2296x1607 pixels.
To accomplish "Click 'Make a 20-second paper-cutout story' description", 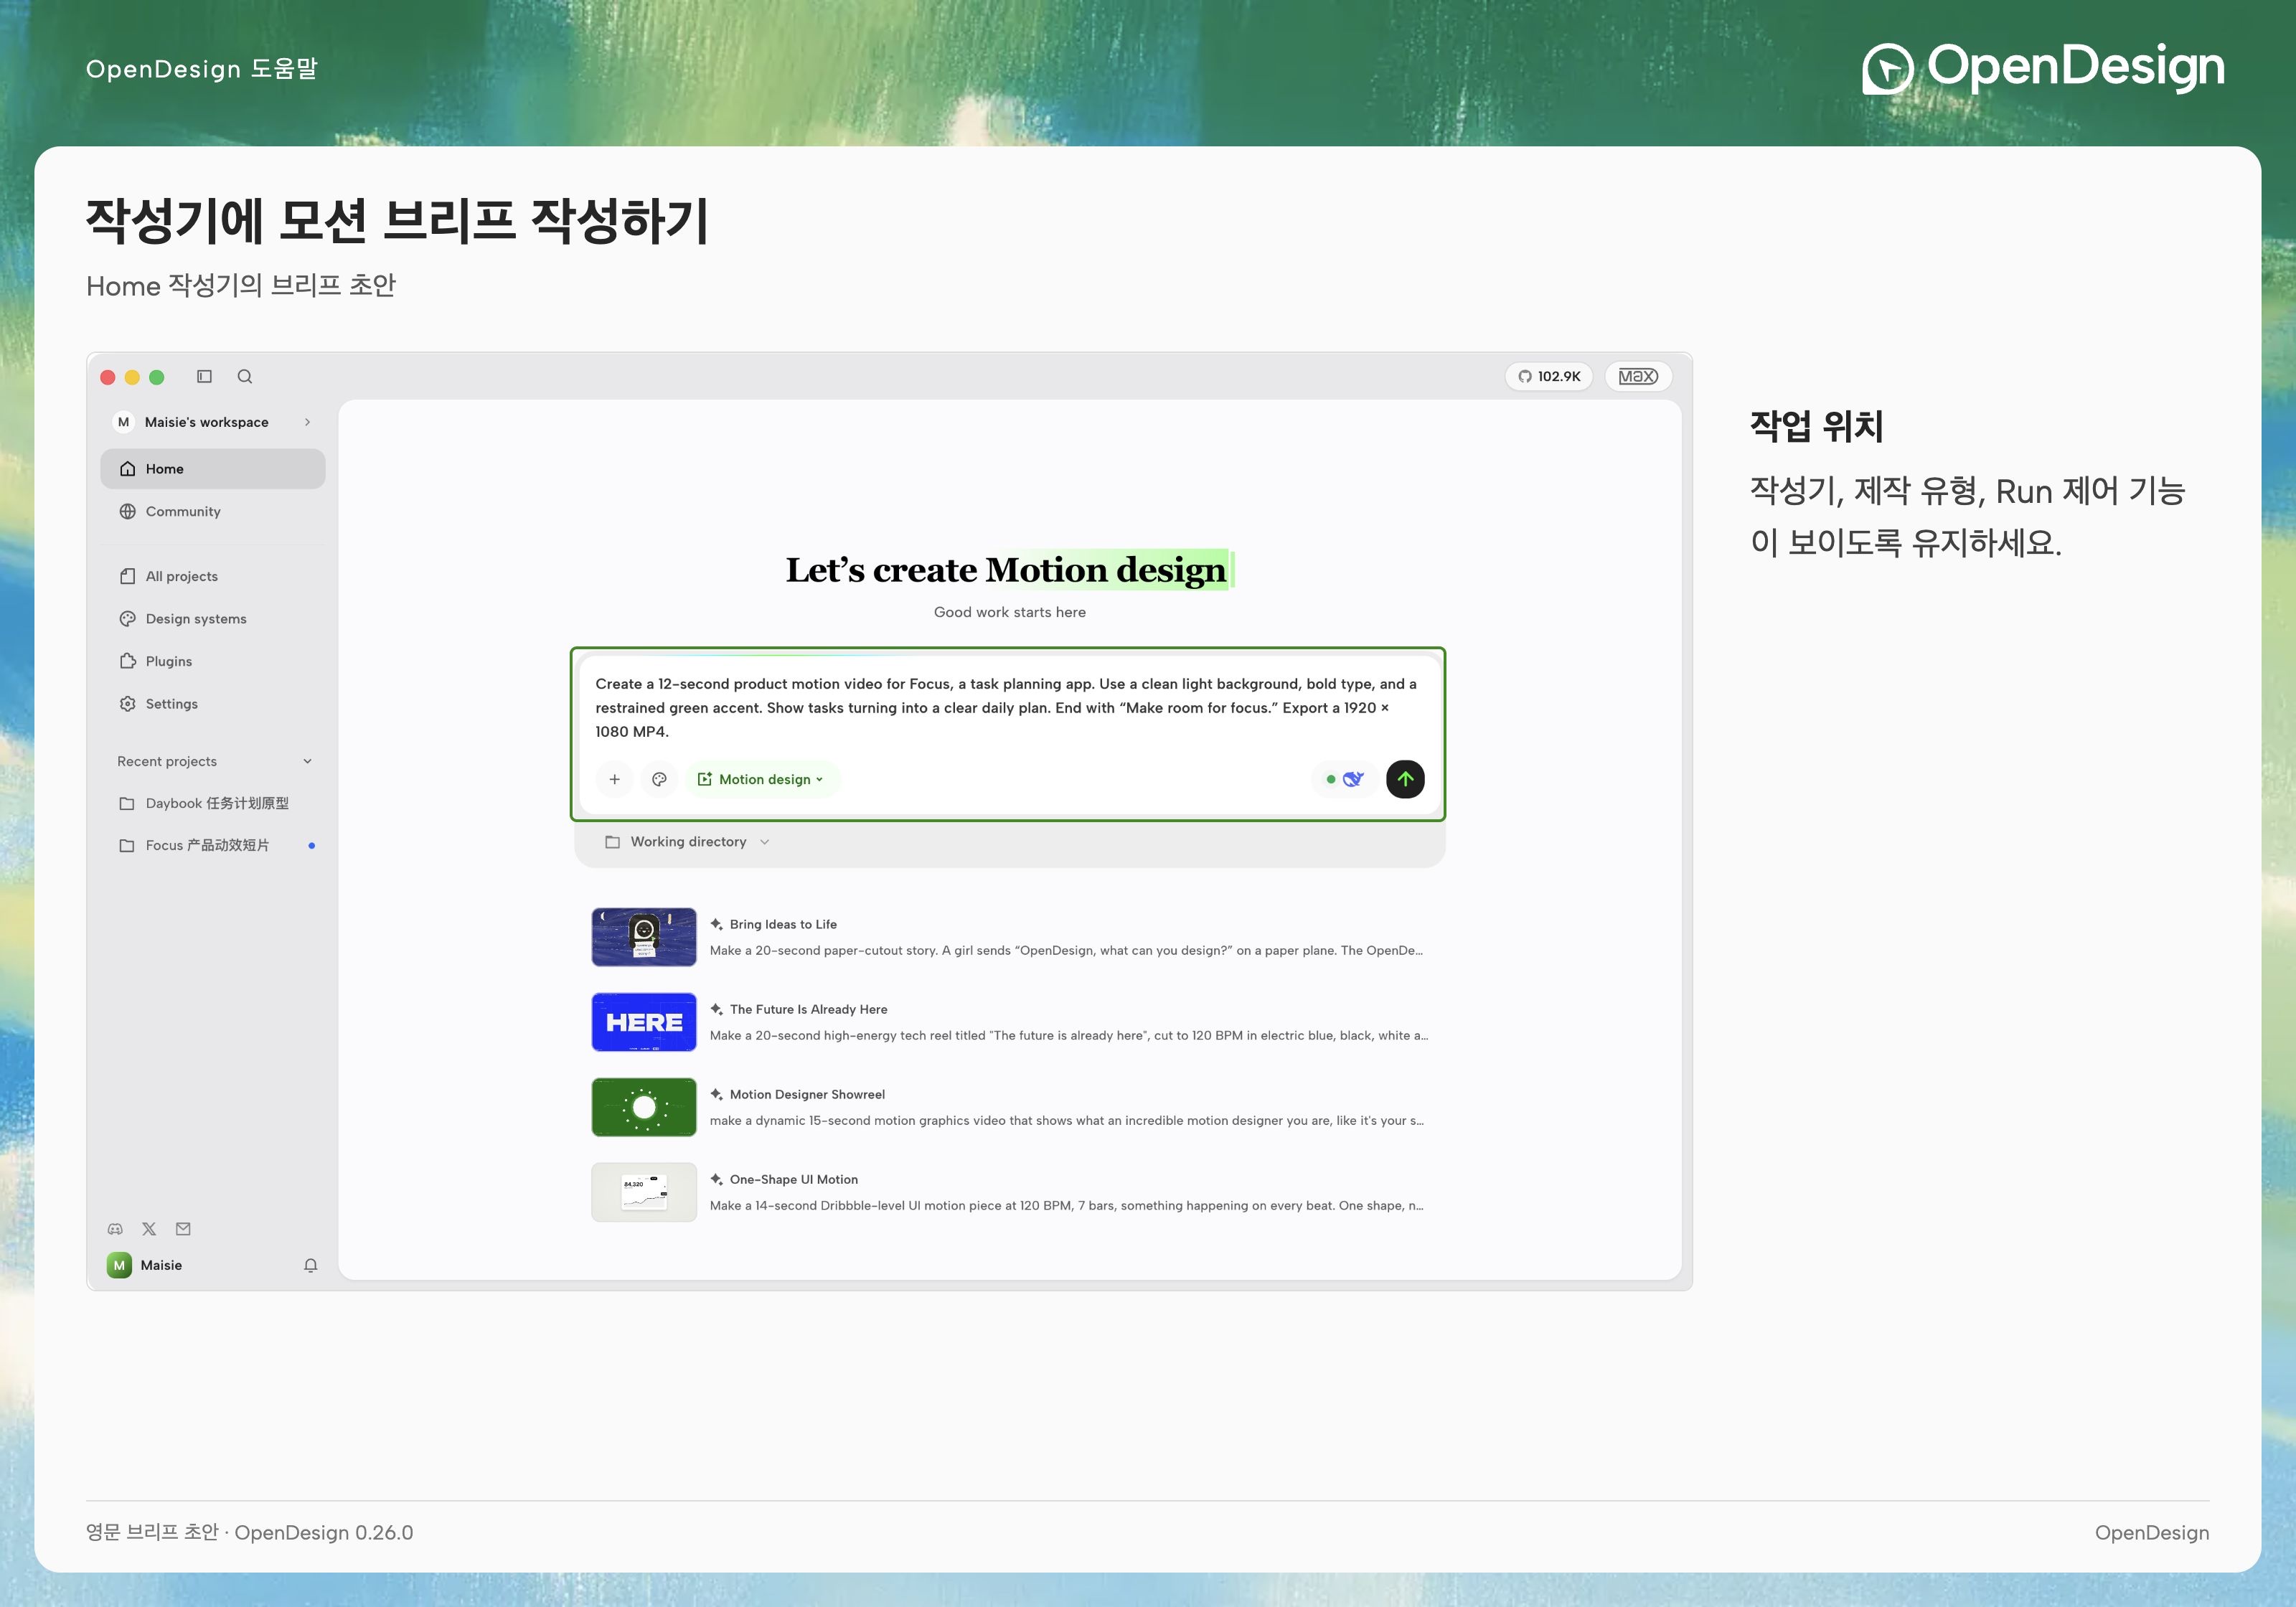I will [x=1066, y=950].
